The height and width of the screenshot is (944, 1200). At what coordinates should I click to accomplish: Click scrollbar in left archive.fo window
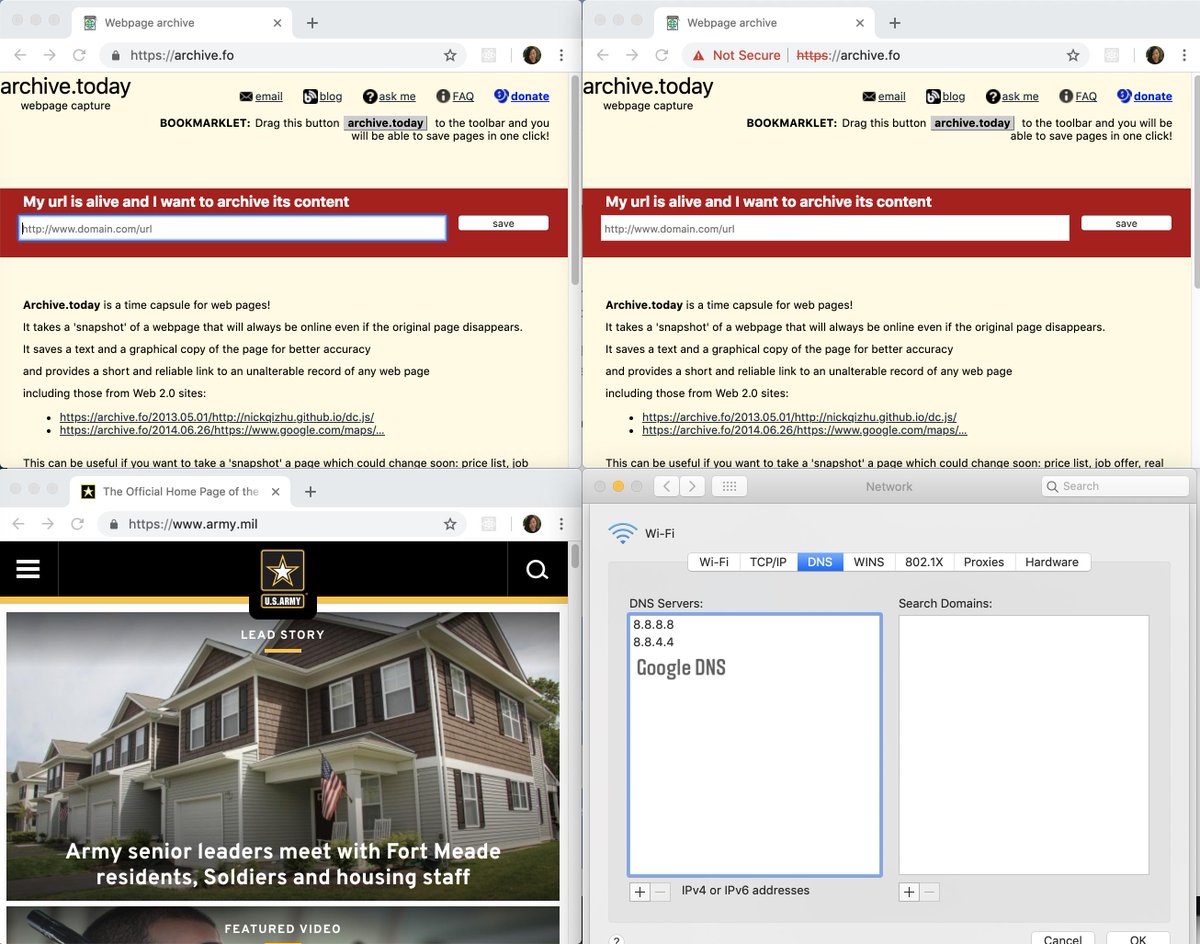point(575,180)
